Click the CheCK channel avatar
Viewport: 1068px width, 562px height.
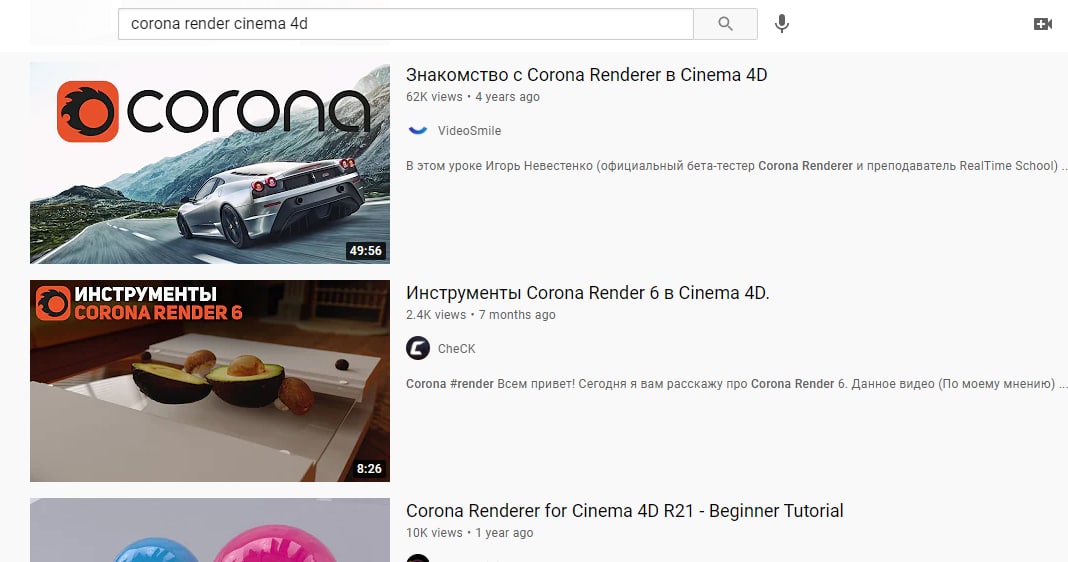click(418, 348)
